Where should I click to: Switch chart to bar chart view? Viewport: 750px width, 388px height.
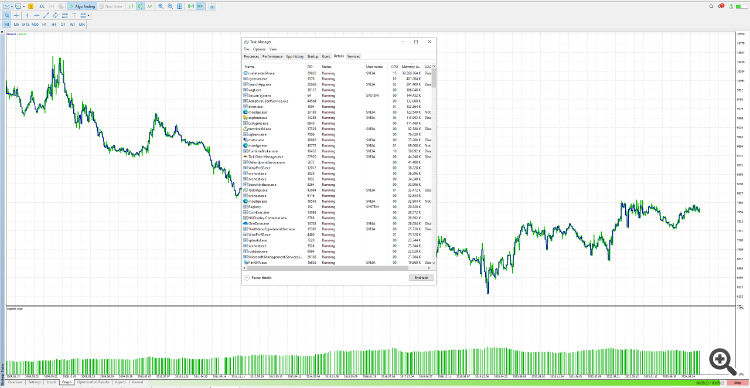pyautogui.click(x=131, y=6)
